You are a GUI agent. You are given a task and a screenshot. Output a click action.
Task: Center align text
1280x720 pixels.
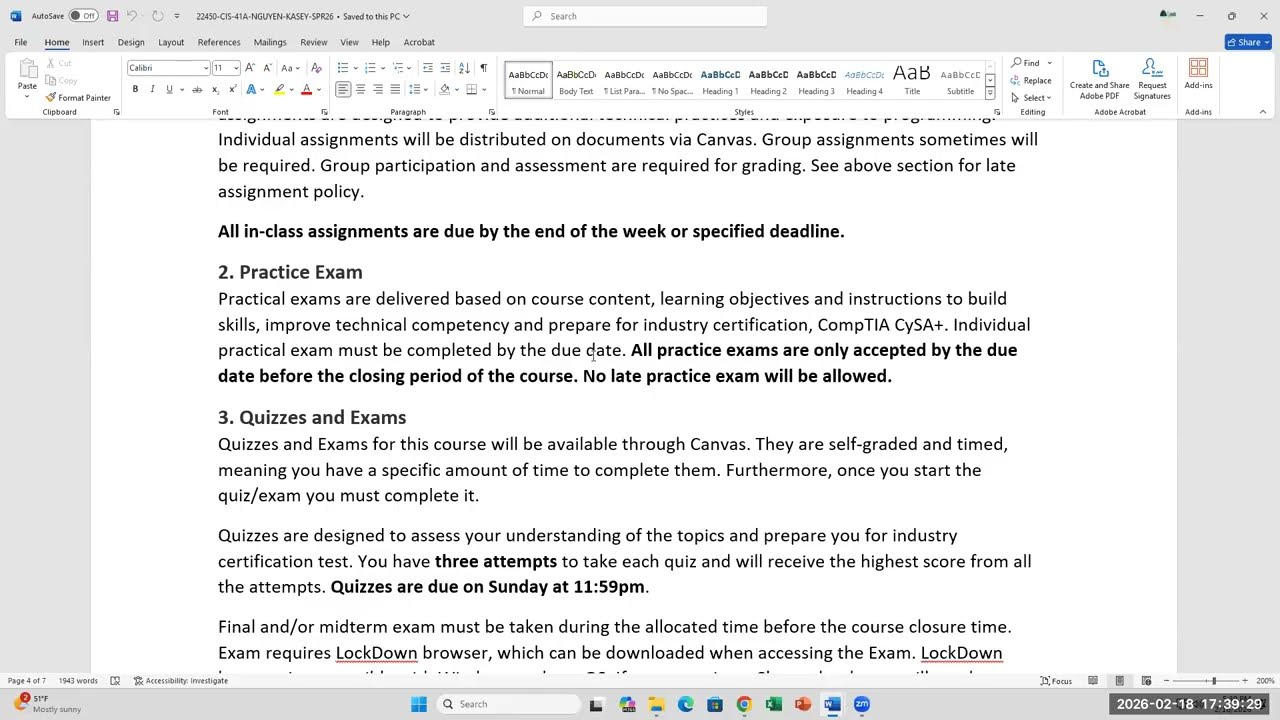(360, 90)
